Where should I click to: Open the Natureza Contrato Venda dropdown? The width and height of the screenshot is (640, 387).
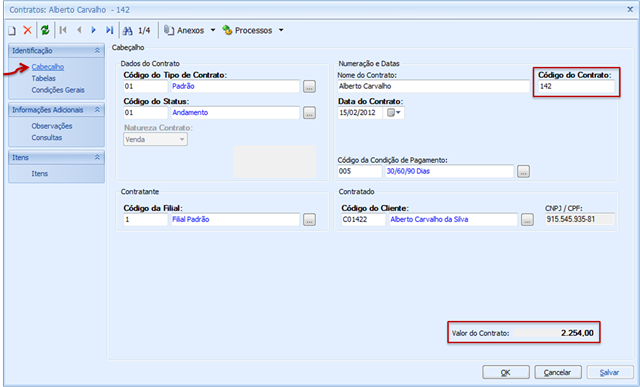coord(155,139)
